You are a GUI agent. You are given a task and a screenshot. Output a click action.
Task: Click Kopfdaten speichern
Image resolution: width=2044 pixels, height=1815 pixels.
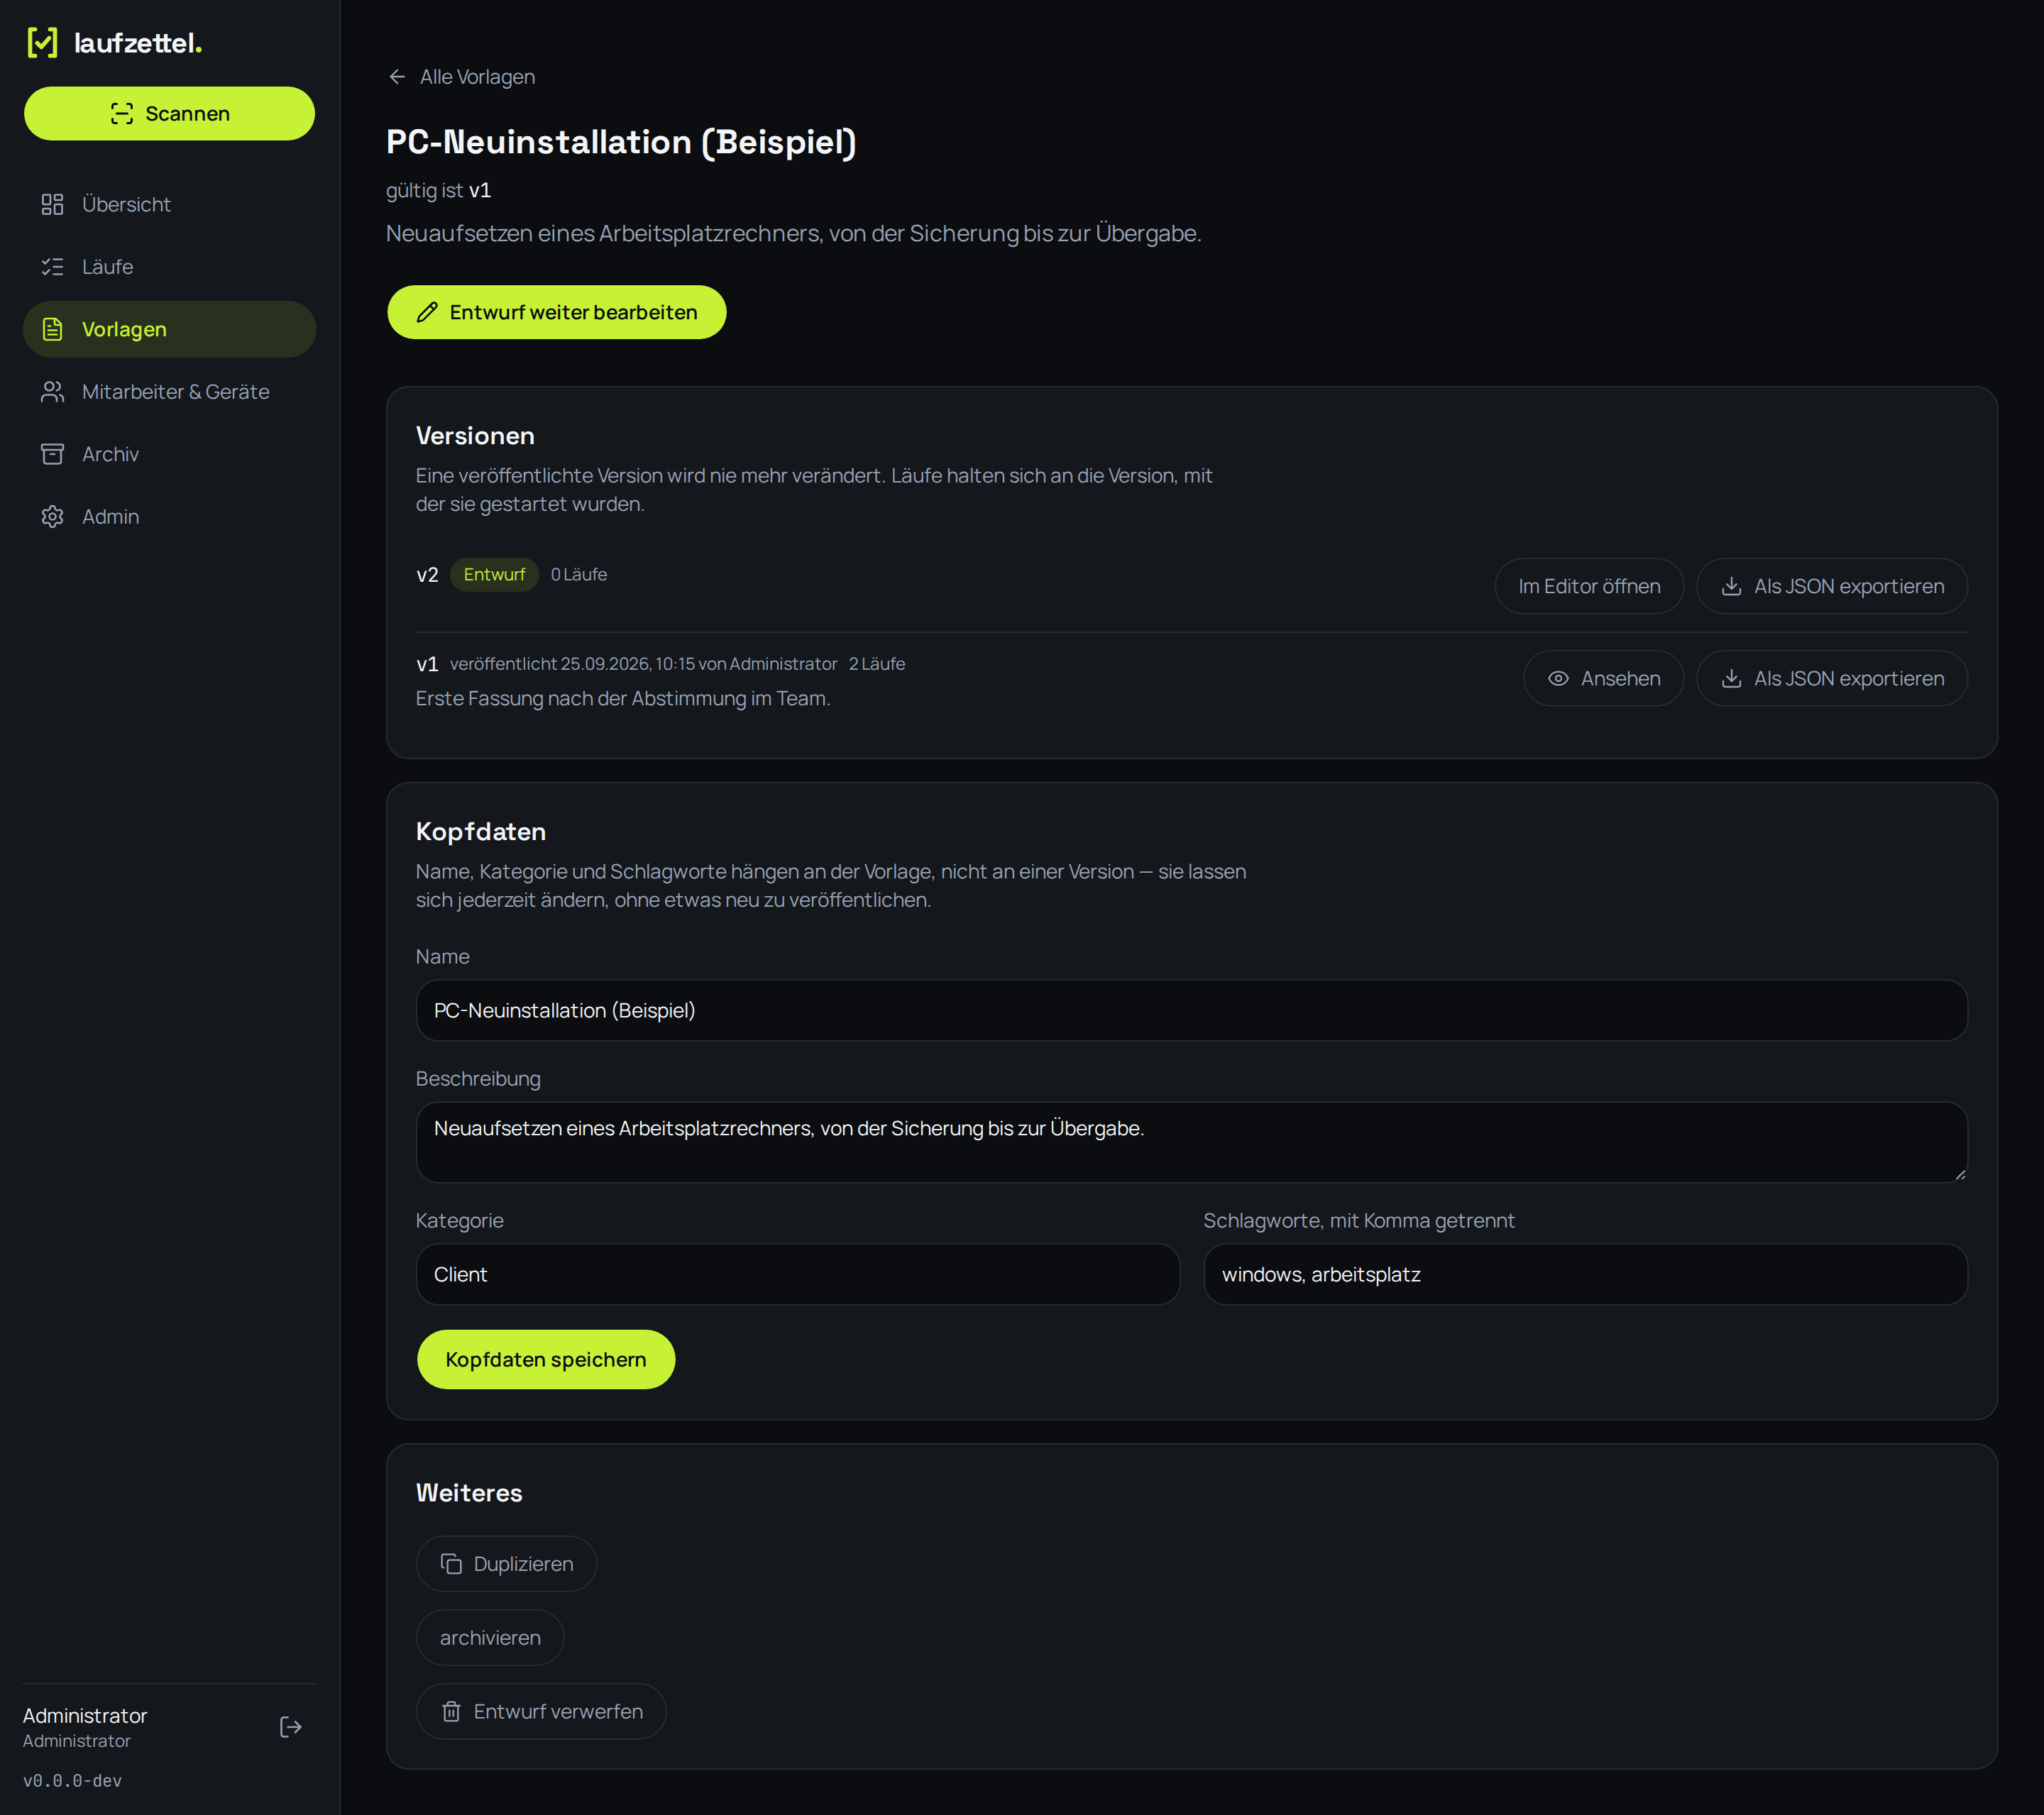tap(546, 1359)
